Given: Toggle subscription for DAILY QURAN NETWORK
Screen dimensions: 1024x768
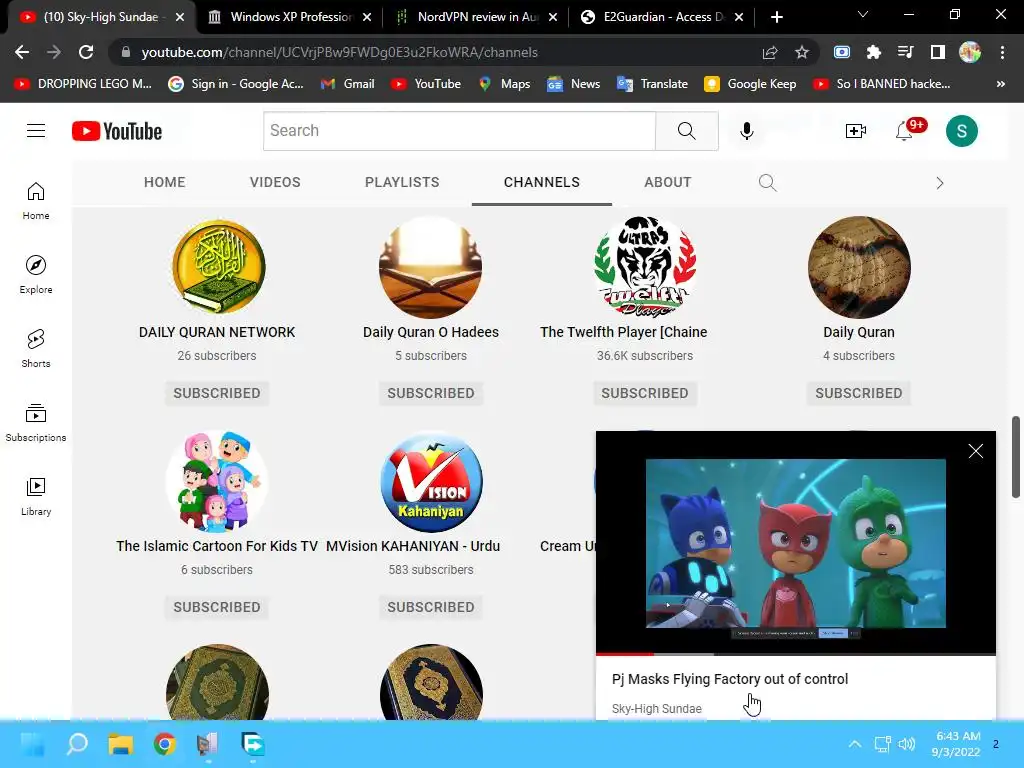Looking at the screenshot, I should [x=217, y=393].
